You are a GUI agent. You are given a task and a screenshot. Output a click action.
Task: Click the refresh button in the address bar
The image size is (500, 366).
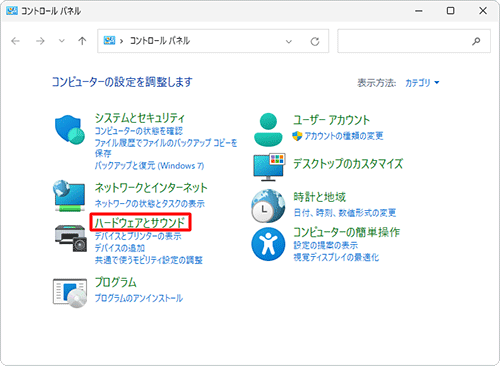pyautogui.click(x=315, y=41)
